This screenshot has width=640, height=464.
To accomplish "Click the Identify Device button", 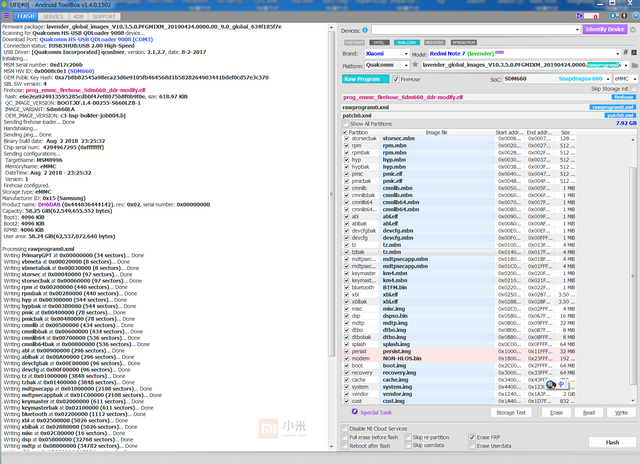I will click(605, 29).
